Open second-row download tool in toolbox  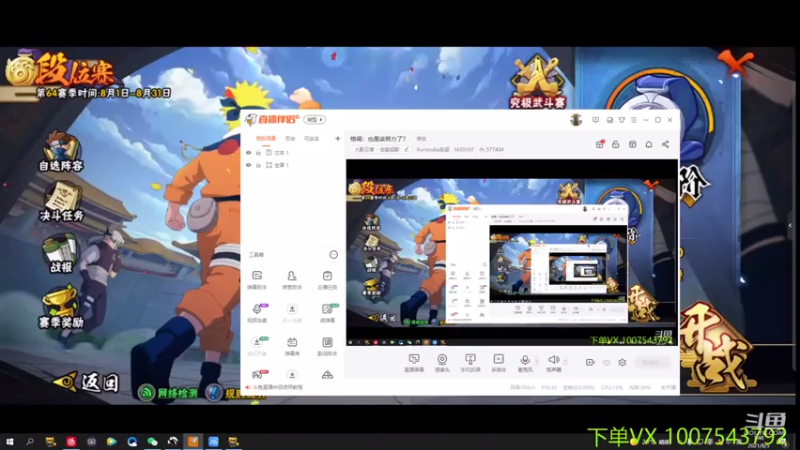(292, 313)
